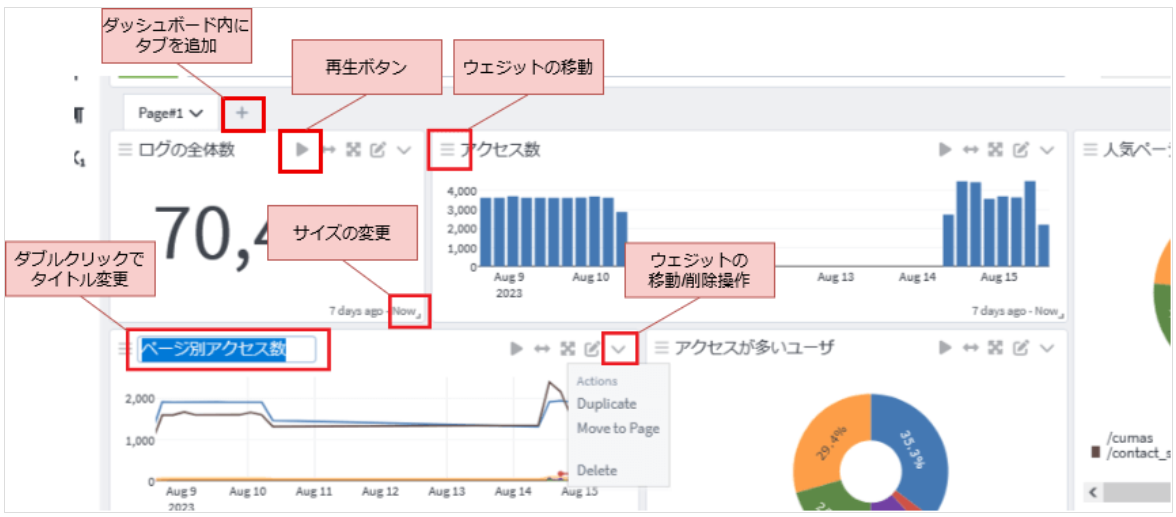
Task: Click the ページ別アクセス数 title input field
Action: pos(226,349)
